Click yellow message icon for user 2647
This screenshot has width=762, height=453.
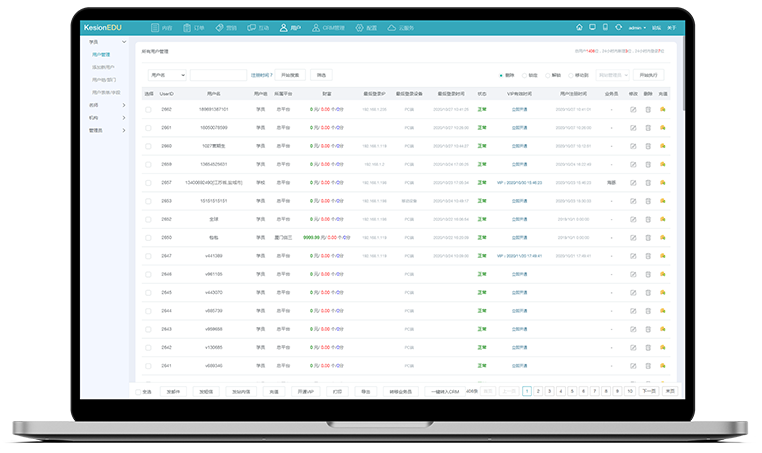point(663,256)
